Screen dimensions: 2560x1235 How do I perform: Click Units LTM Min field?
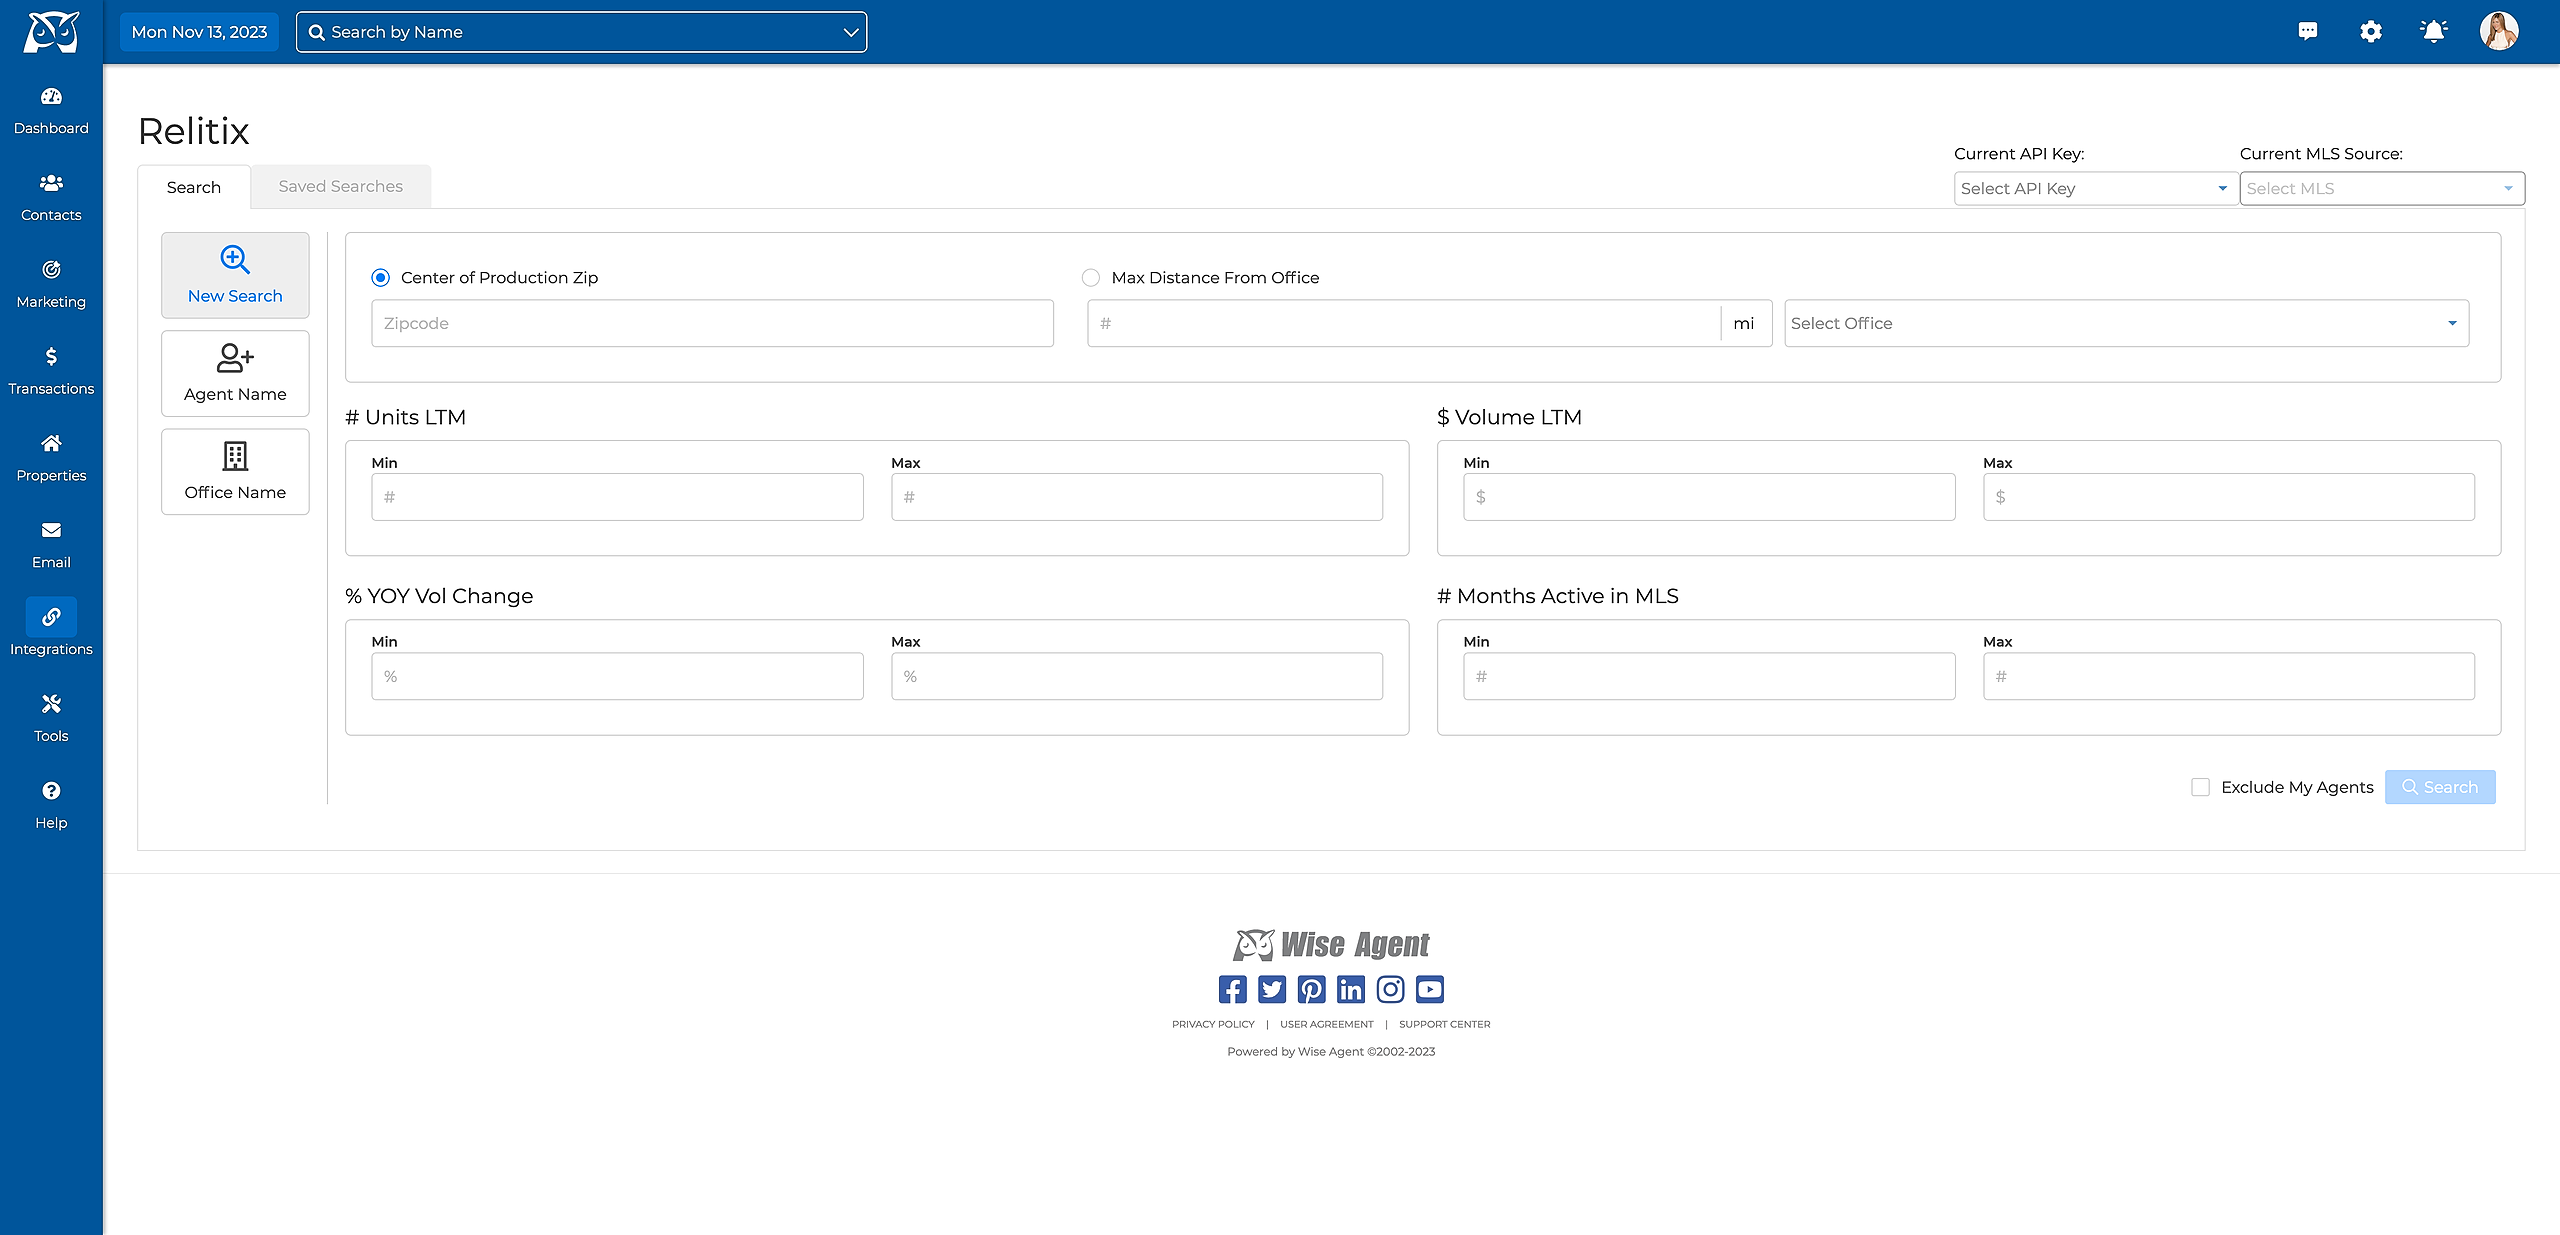coord(617,497)
